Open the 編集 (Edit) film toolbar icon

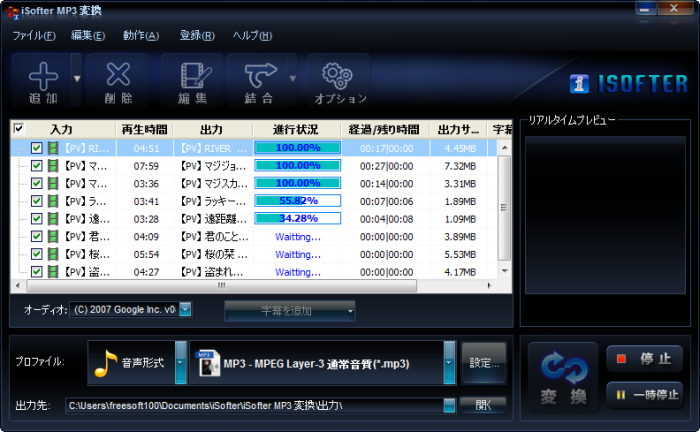pos(195,75)
